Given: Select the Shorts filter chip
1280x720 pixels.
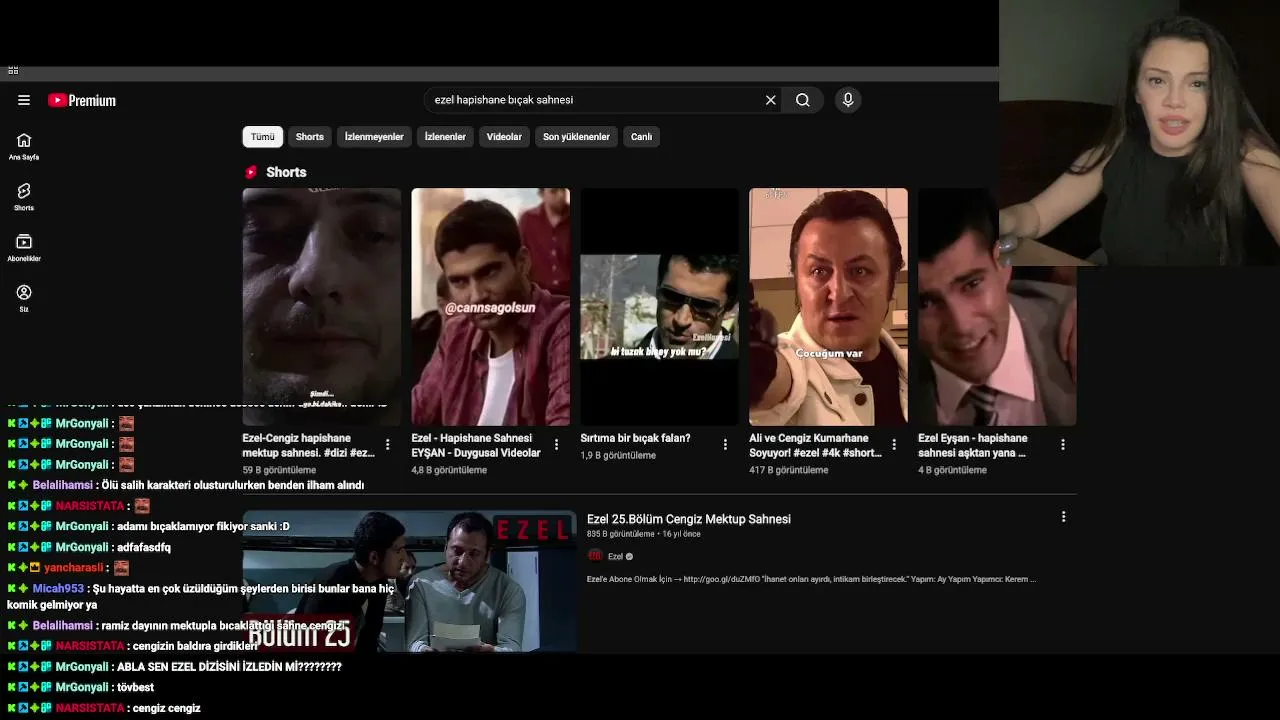Looking at the screenshot, I should (310, 137).
